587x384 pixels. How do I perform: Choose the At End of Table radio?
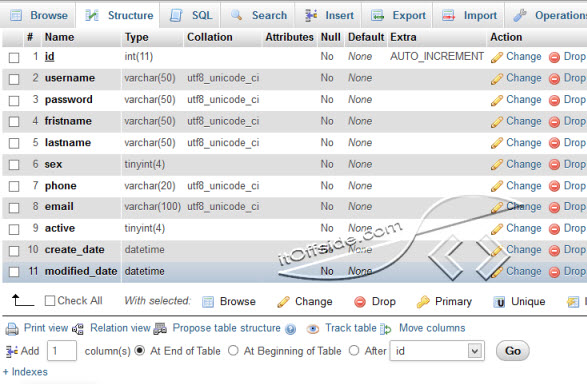(140, 351)
